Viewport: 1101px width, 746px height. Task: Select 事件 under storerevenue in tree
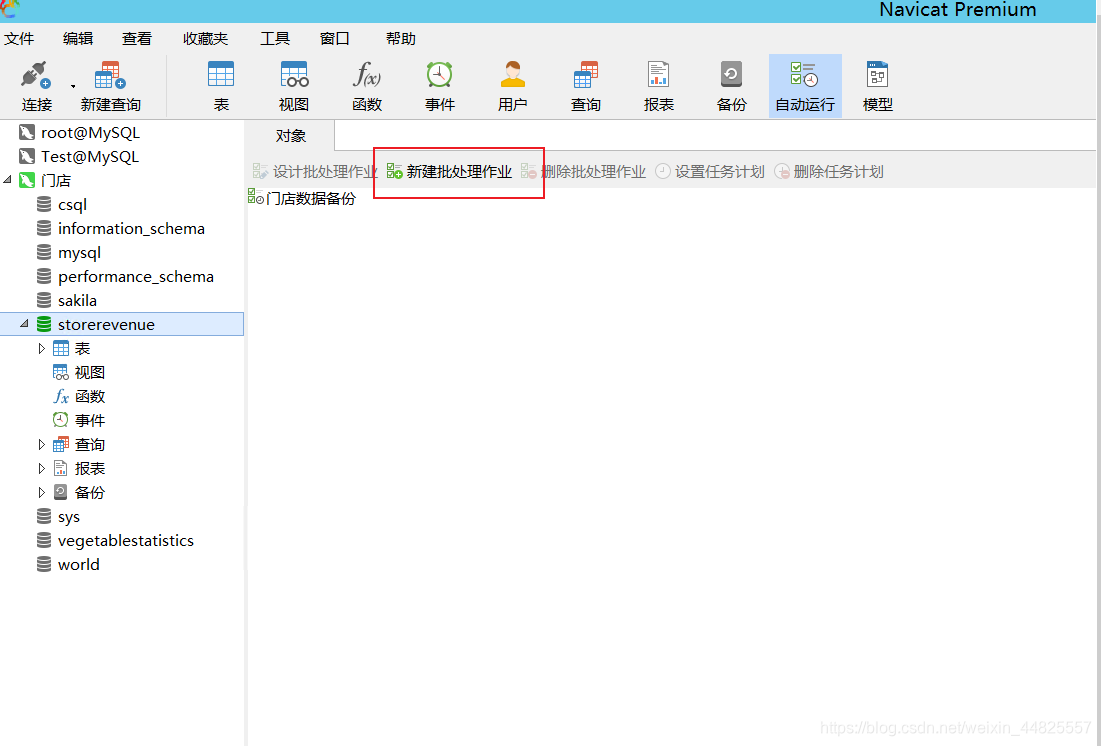[x=90, y=420]
